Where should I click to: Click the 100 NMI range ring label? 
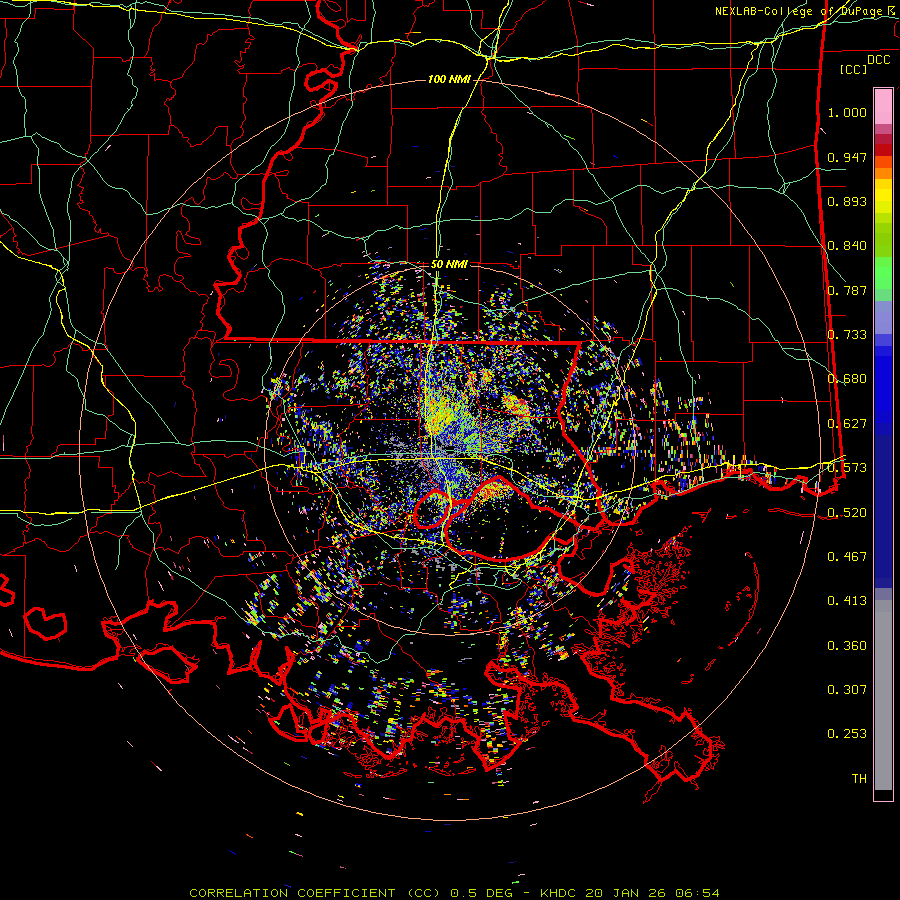click(x=448, y=79)
